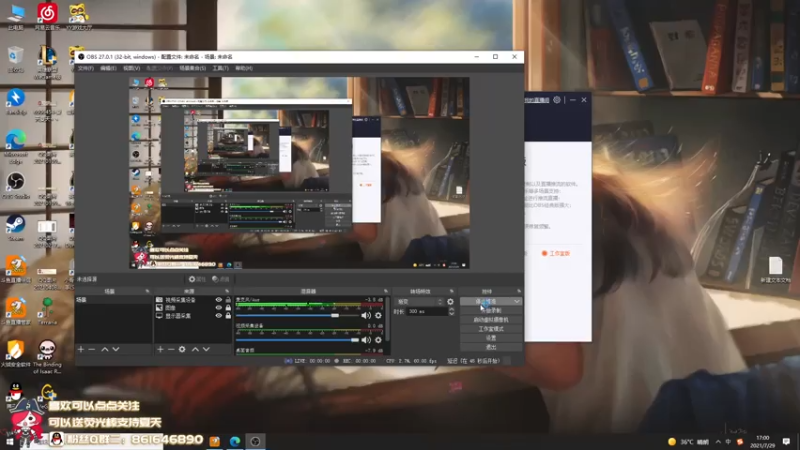Pop out the Scenes dock

(x=147, y=291)
